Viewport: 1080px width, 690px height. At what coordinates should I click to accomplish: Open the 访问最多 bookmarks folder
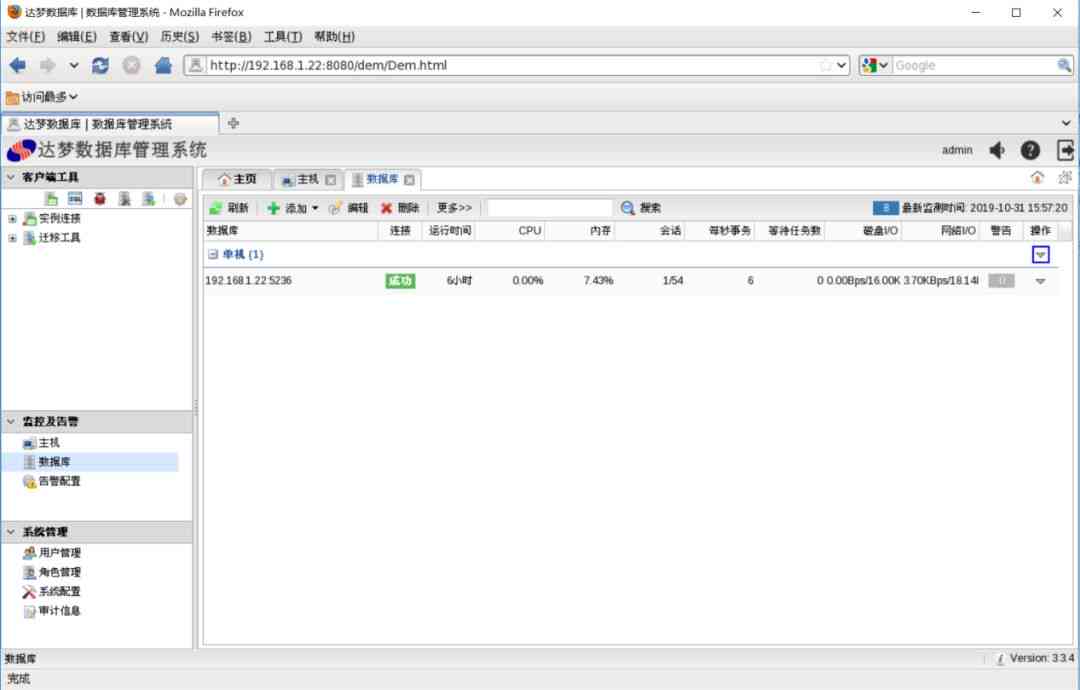41,97
